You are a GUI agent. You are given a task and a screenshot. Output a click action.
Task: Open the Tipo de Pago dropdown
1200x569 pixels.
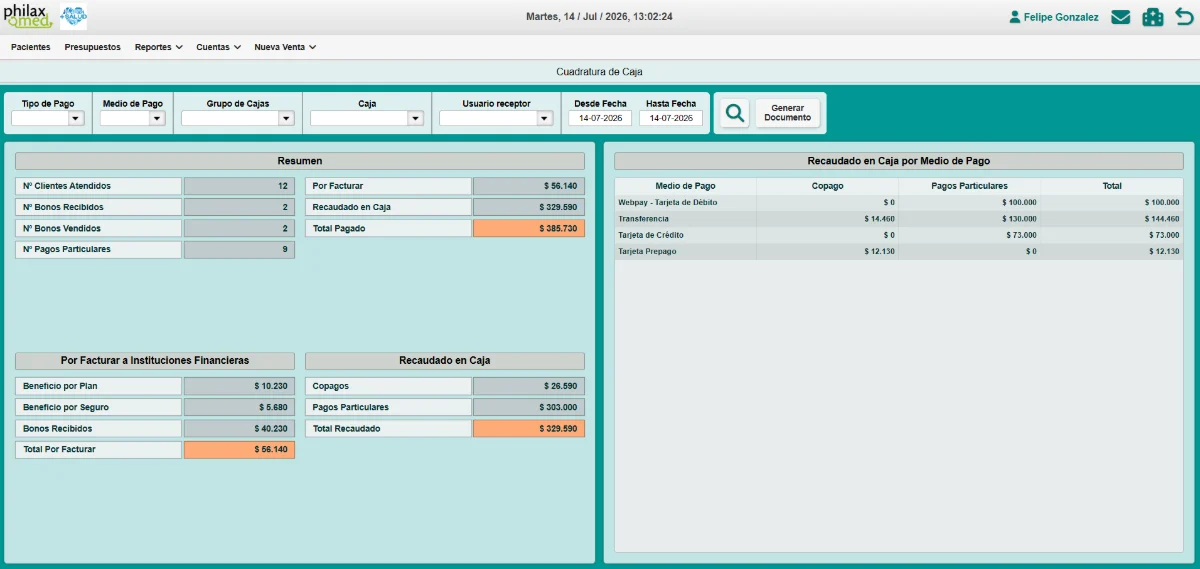tap(48, 118)
